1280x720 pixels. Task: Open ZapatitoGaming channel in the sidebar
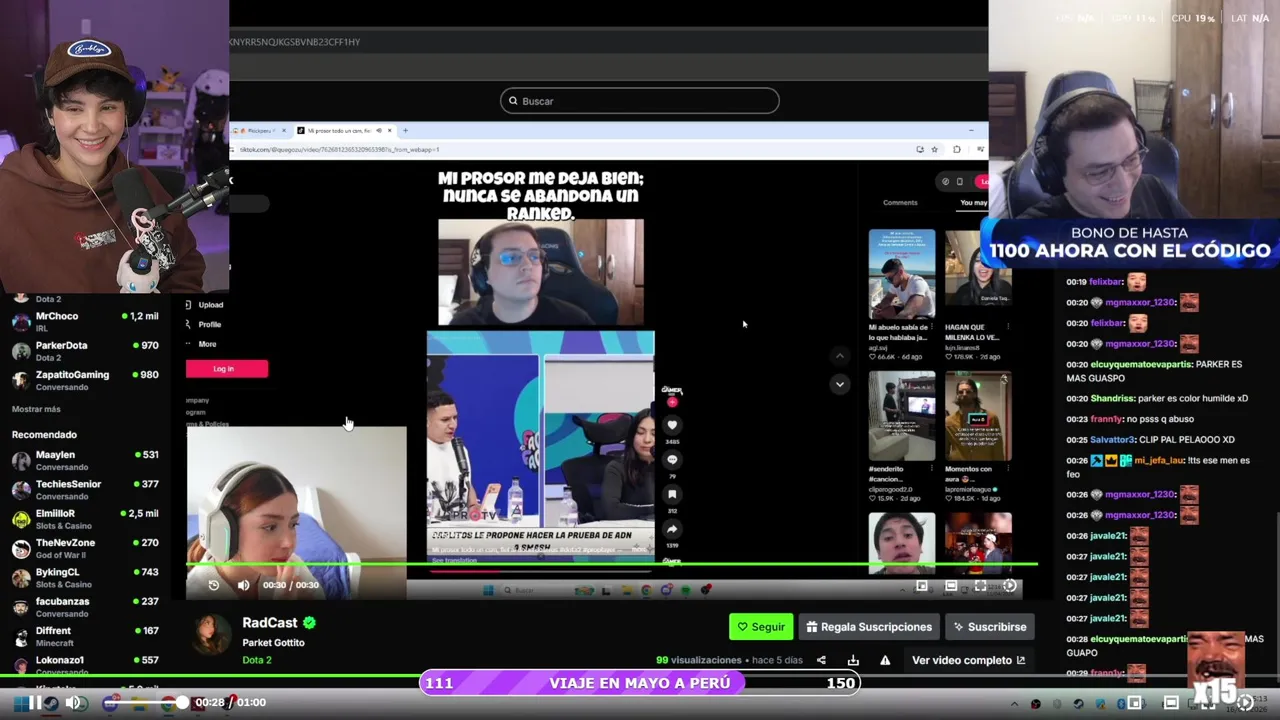coord(85,380)
